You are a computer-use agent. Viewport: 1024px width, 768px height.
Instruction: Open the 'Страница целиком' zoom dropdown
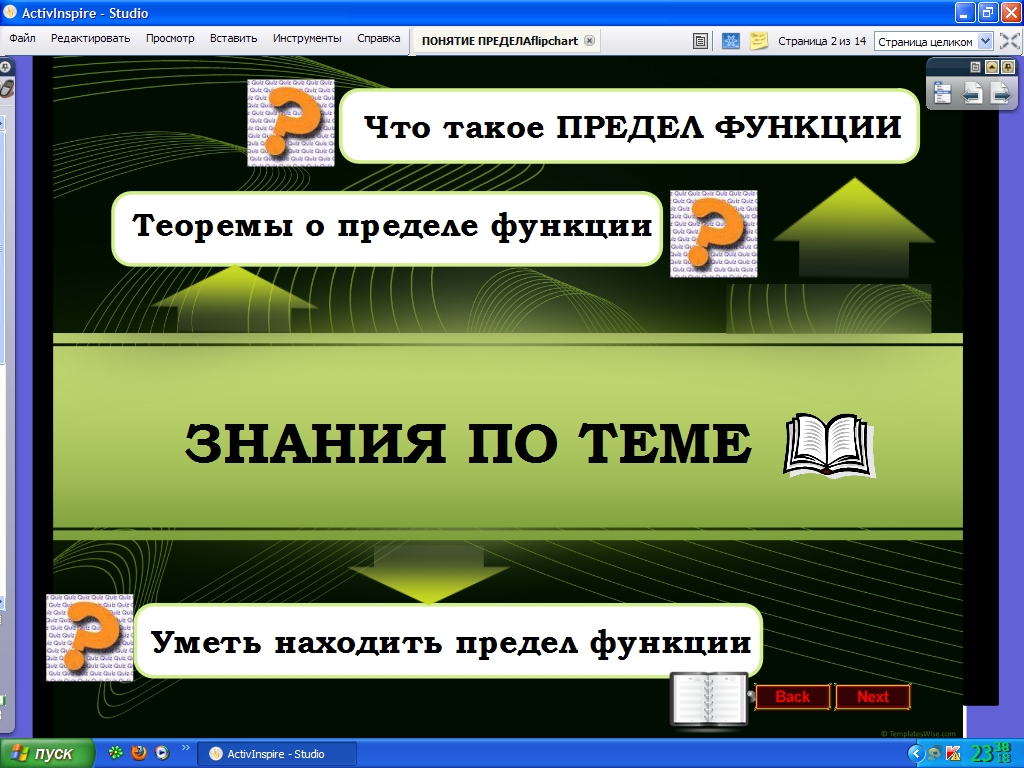(985, 41)
